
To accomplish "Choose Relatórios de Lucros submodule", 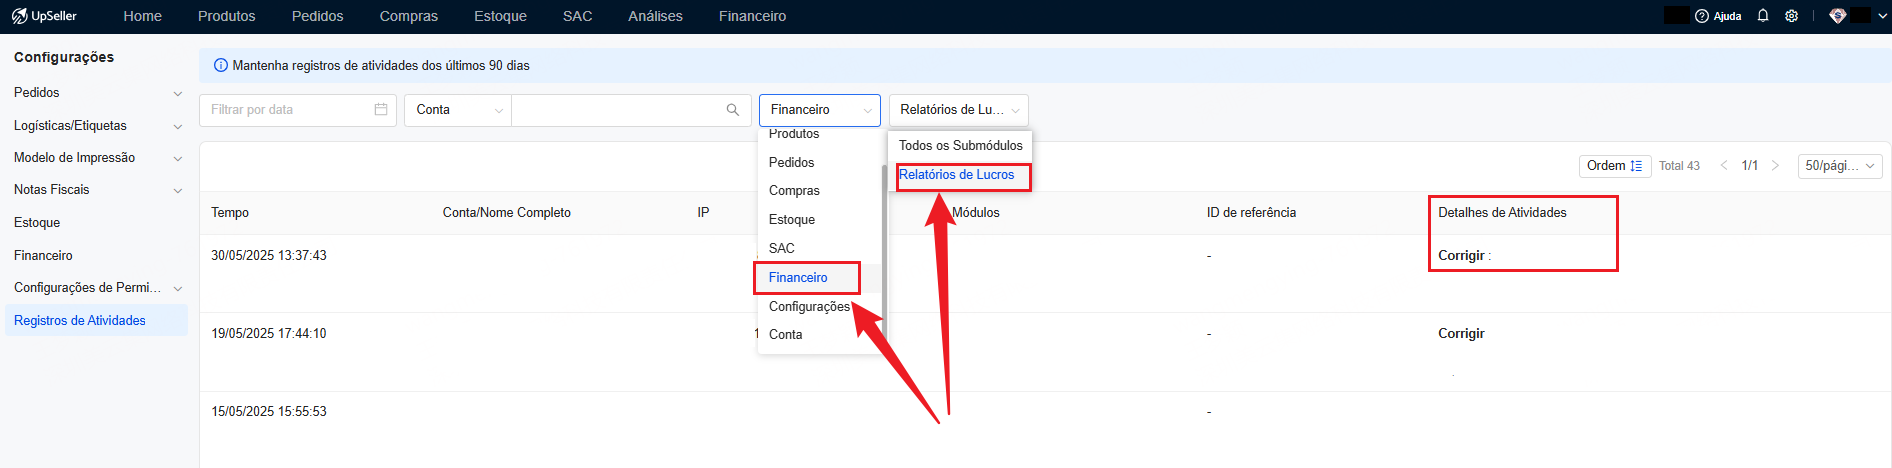I will click(957, 175).
